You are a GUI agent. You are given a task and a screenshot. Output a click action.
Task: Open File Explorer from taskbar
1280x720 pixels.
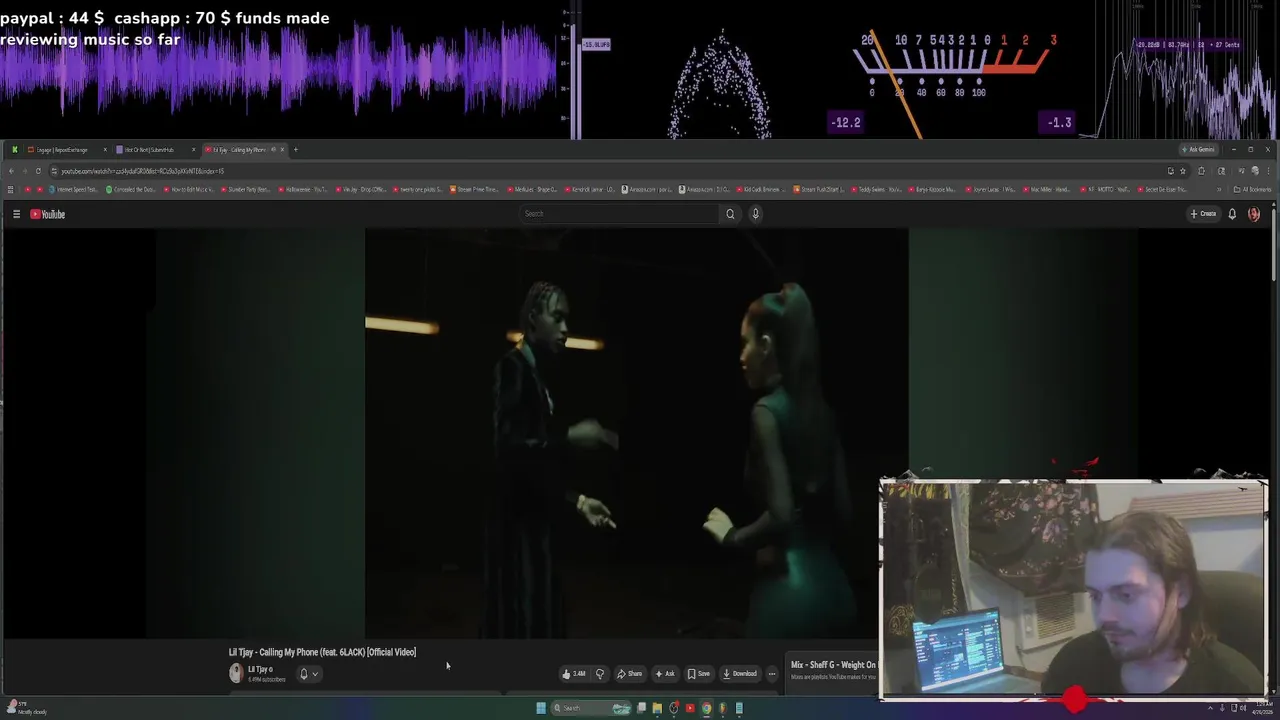(657, 708)
